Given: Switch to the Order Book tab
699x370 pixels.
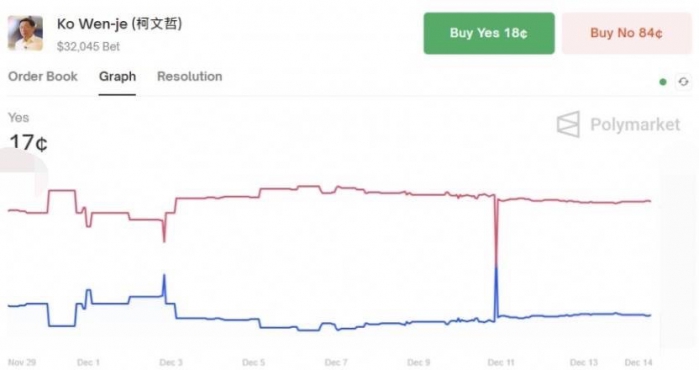Looking at the screenshot, I should click(43, 77).
